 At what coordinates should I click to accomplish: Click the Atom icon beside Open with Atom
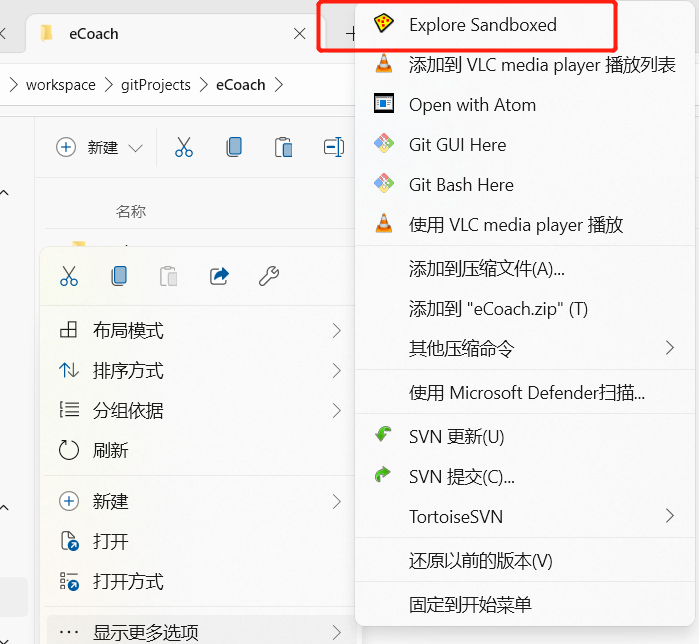tap(383, 103)
